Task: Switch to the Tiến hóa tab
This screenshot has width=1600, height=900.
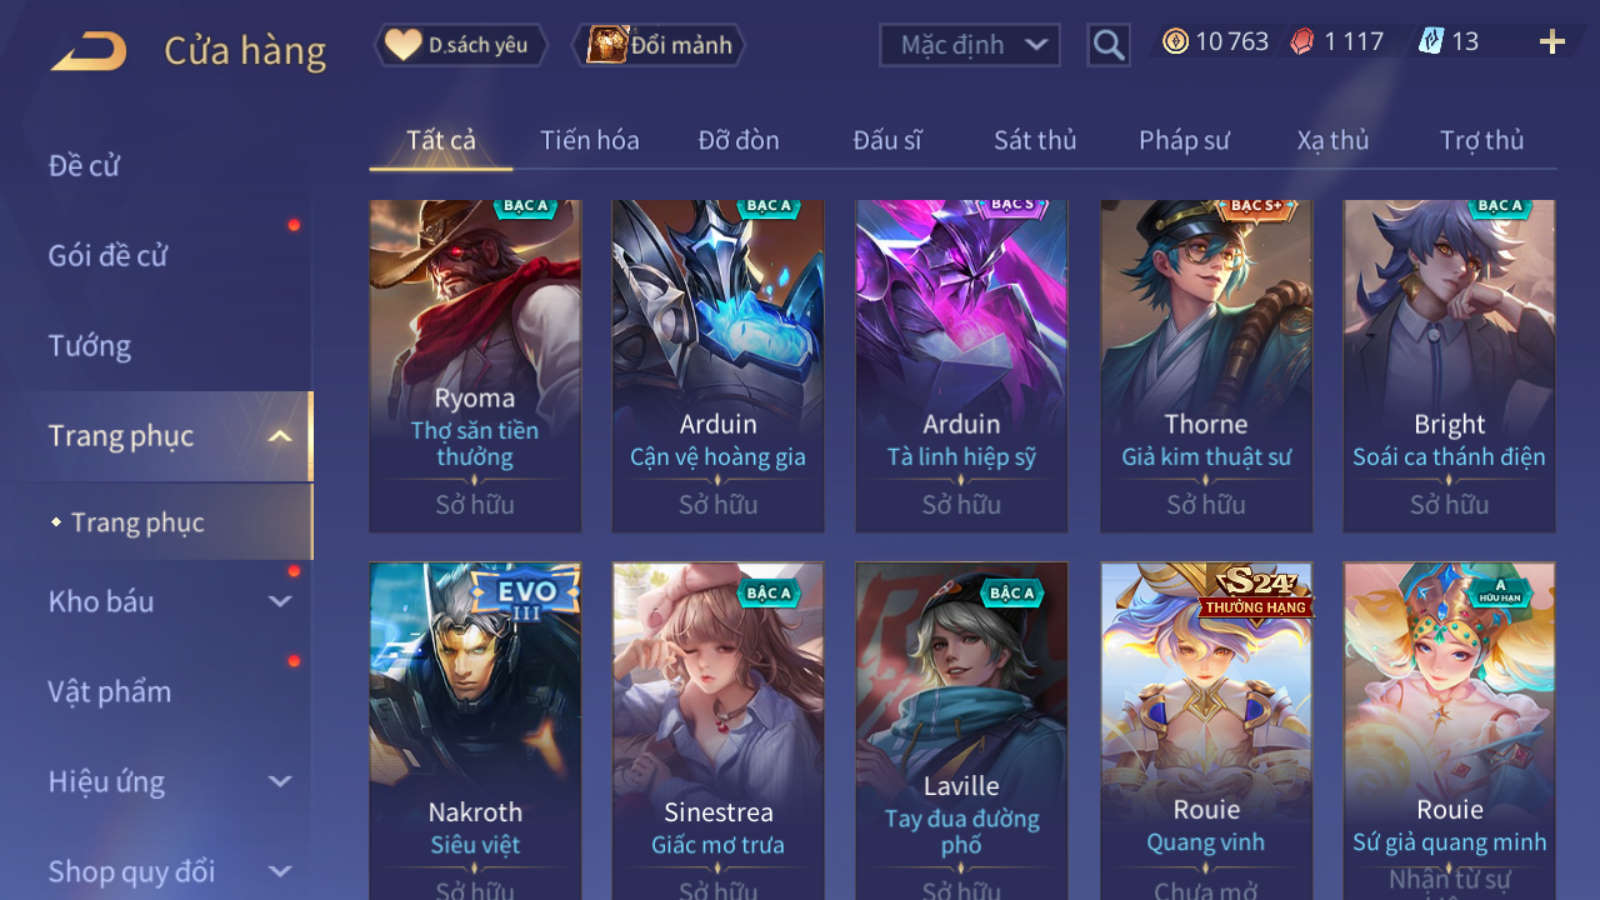Action: click(589, 140)
